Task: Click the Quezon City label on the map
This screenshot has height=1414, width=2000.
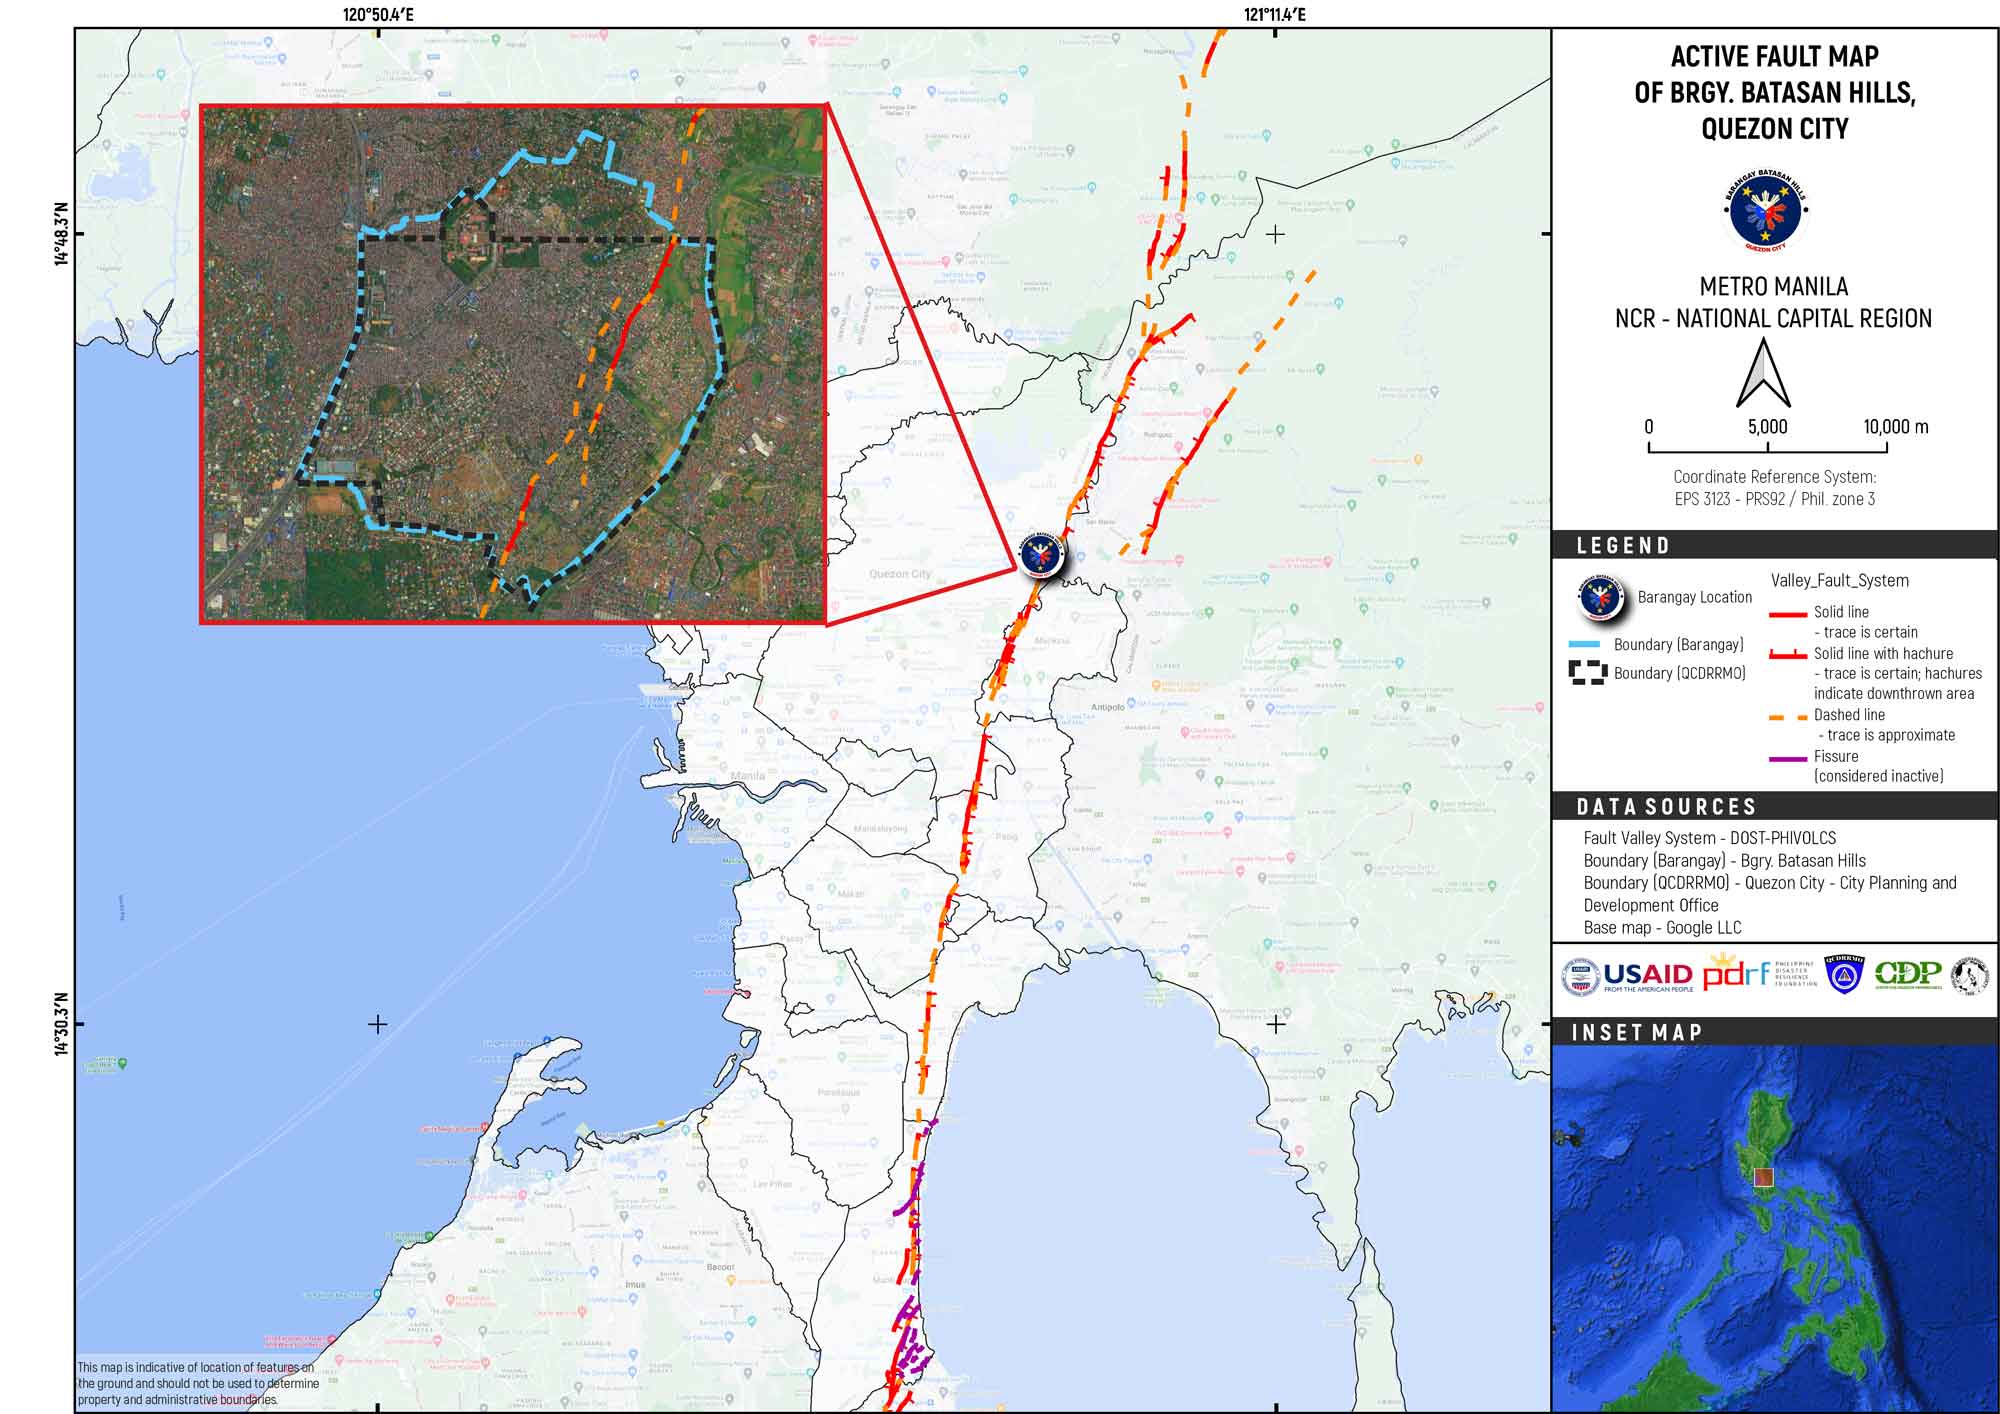Action: click(900, 574)
